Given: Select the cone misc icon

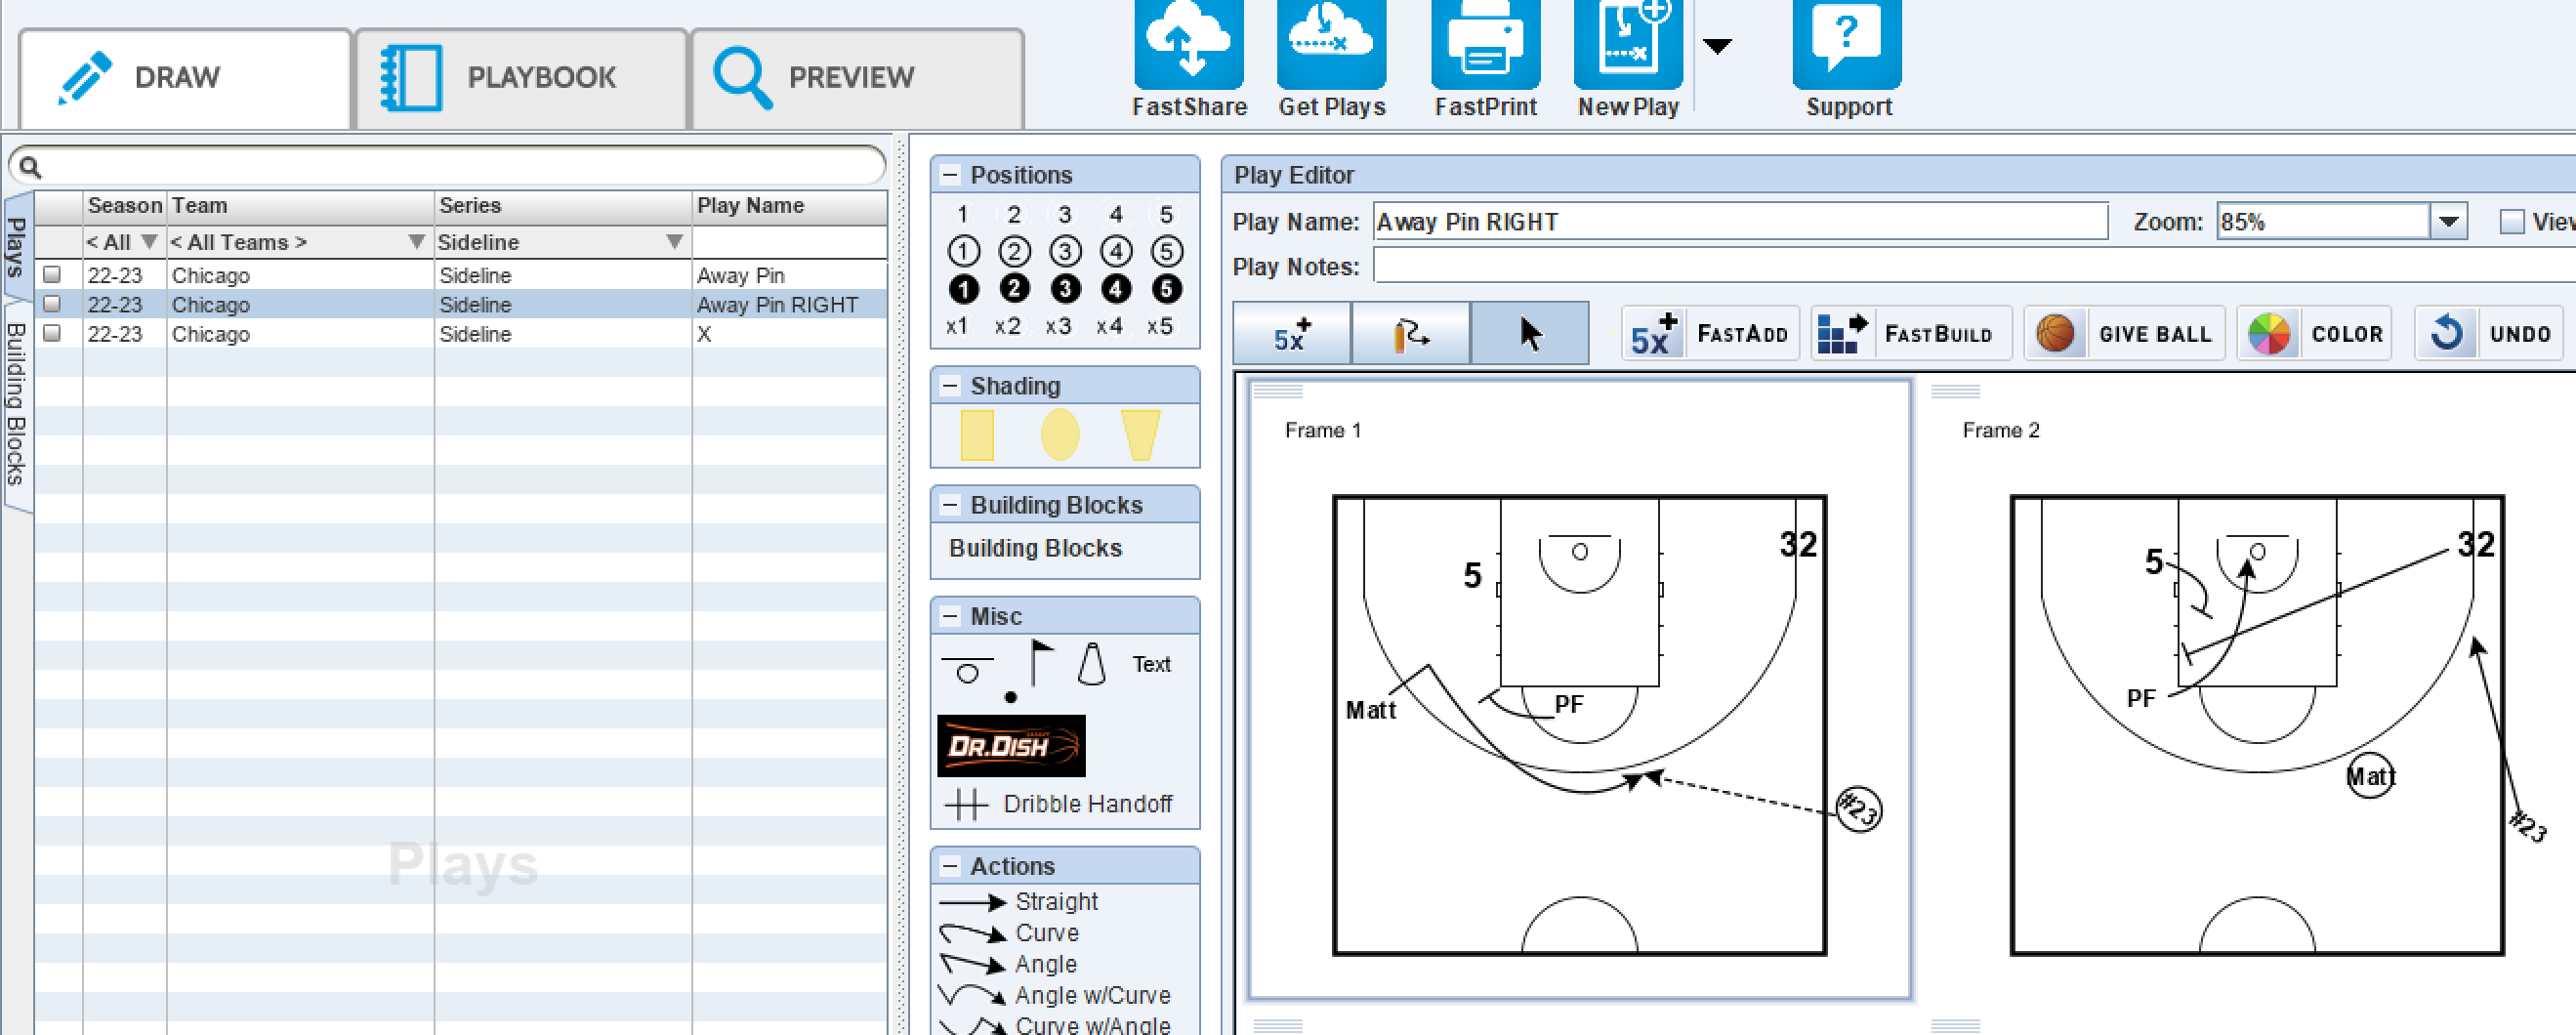Looking at the screenshot, I should (1091, 664).
